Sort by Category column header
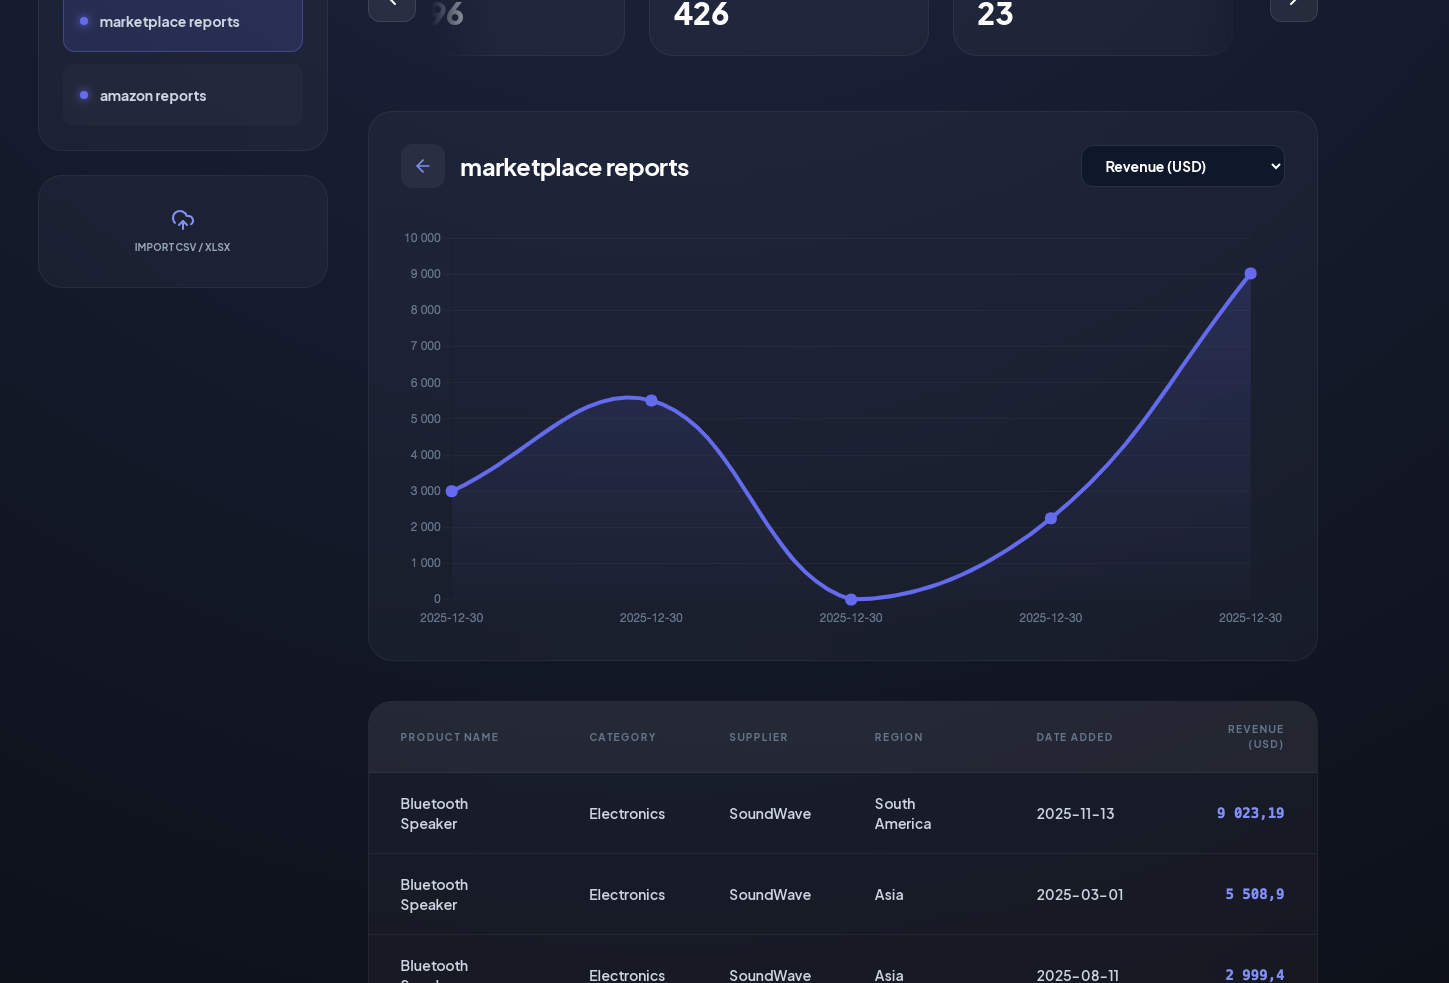1449x983 pixels. click(x=622, y=737)
